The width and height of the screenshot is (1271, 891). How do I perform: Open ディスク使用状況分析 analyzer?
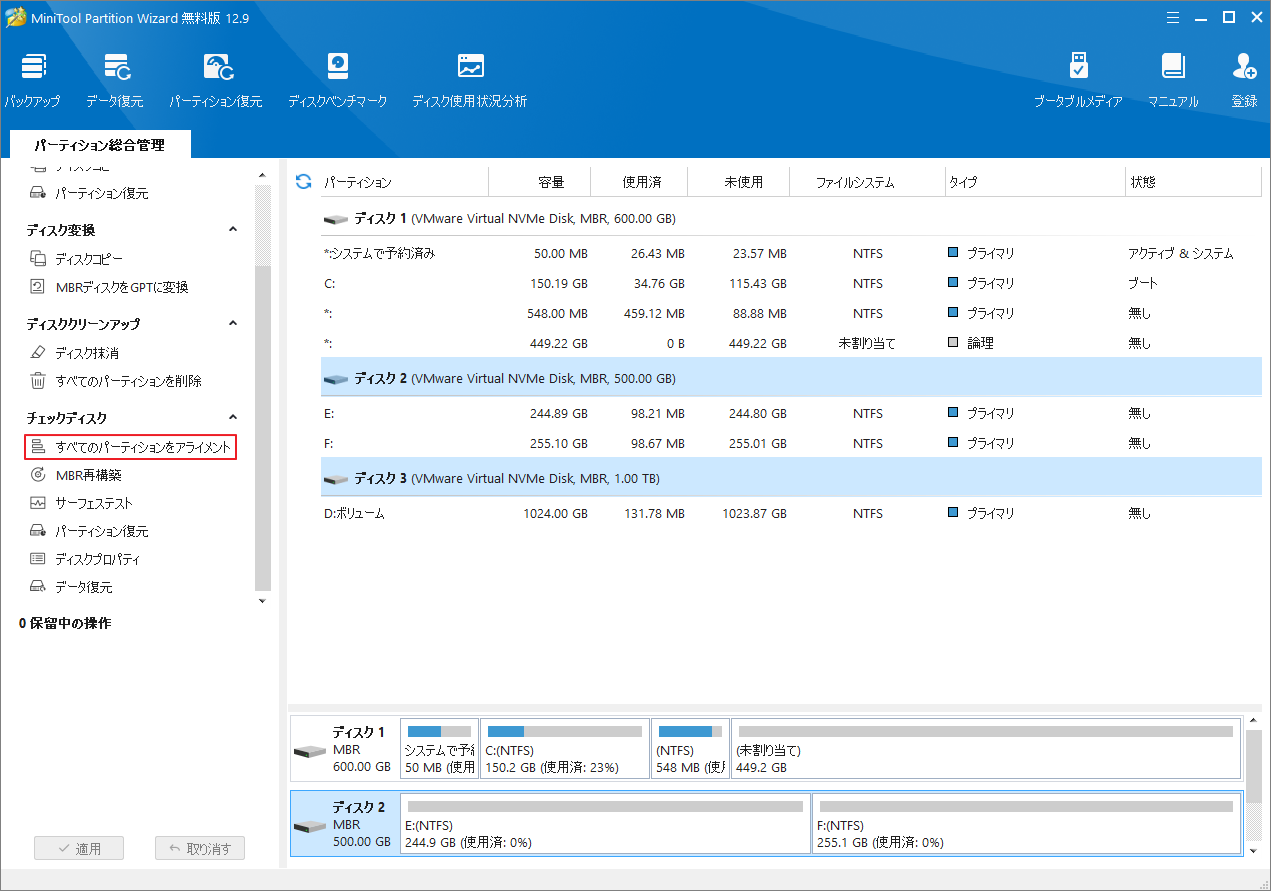[x=470, y=80]
